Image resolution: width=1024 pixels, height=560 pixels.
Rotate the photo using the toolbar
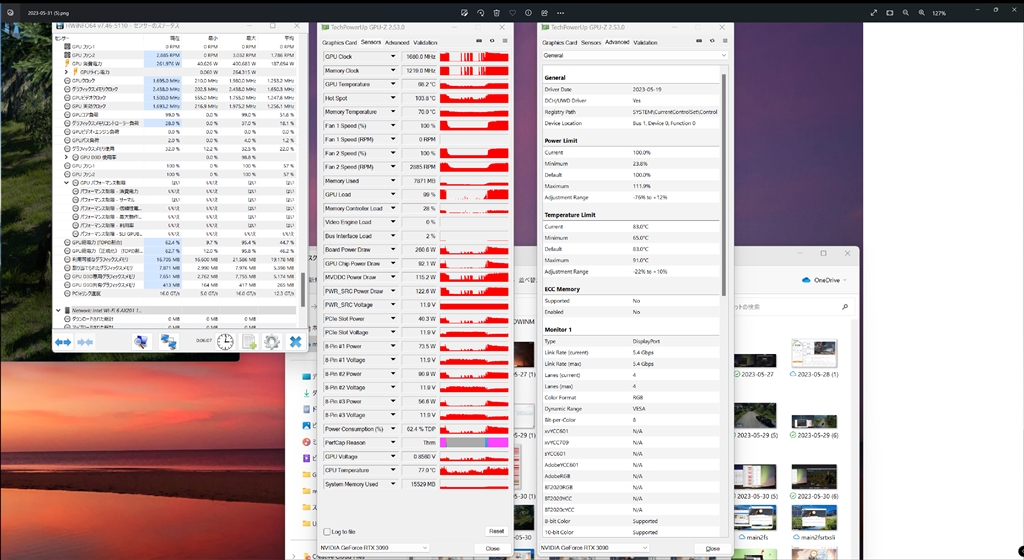[x=481, y=12]
